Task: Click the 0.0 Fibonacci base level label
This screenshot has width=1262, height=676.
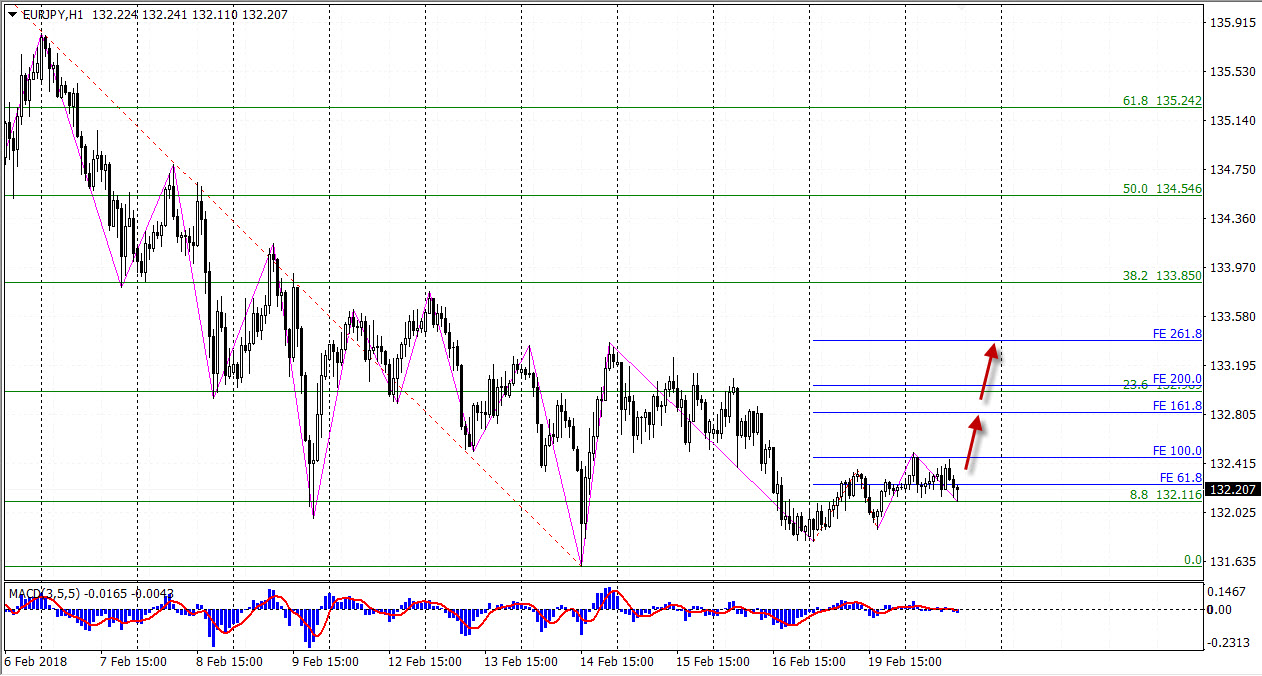Action: 1192,560
